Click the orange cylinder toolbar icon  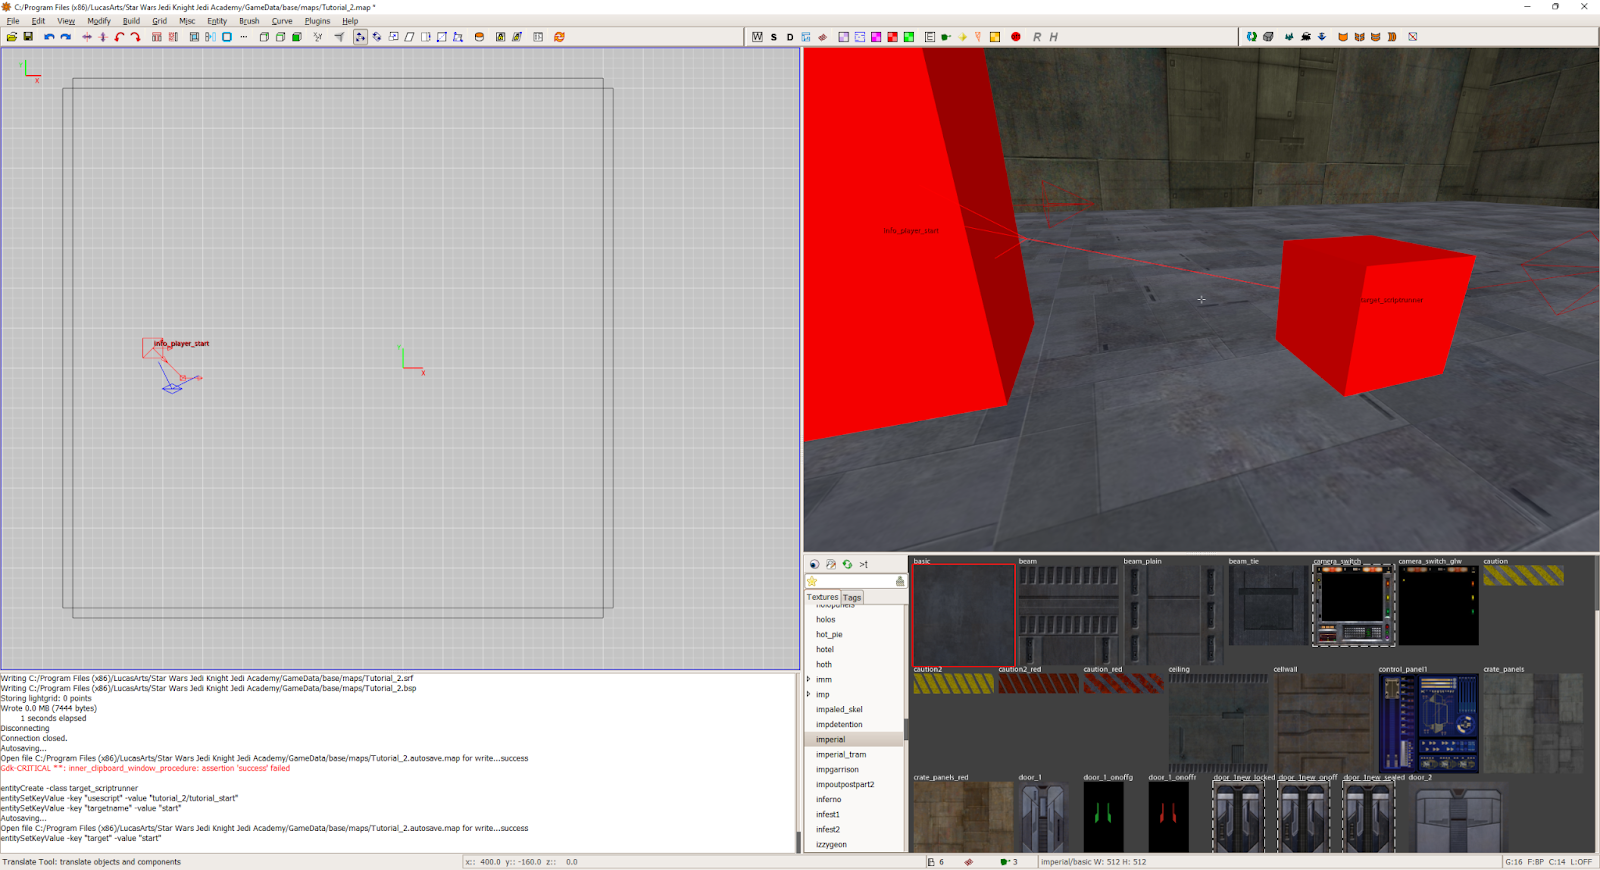pyautogui.click(x=479, y=37)
